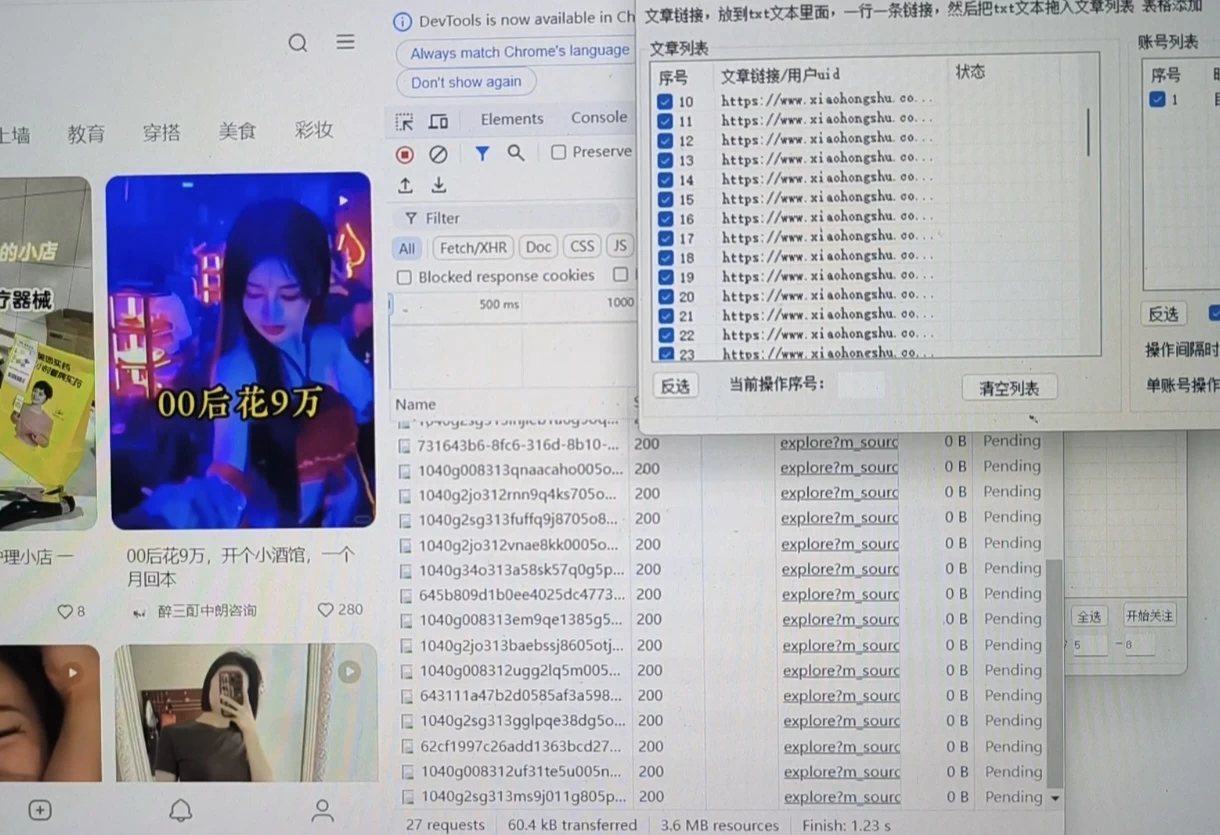Screen dimensions: 1220x835
Task: Enable the Preserve log checkbox
Action: [x=557, y=152]
